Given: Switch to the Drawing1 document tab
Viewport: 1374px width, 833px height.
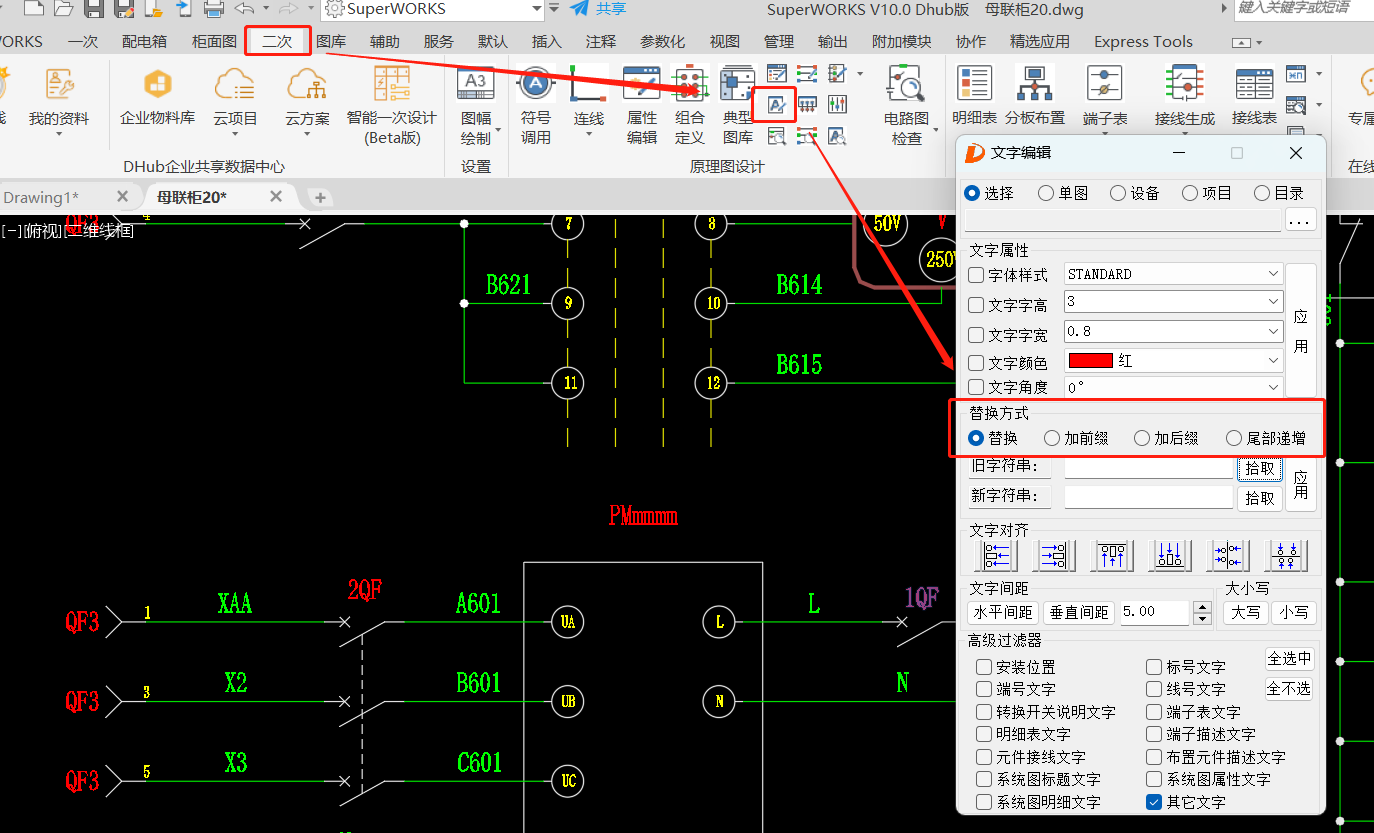Looking at the screenshot, I should pos(41,197).
